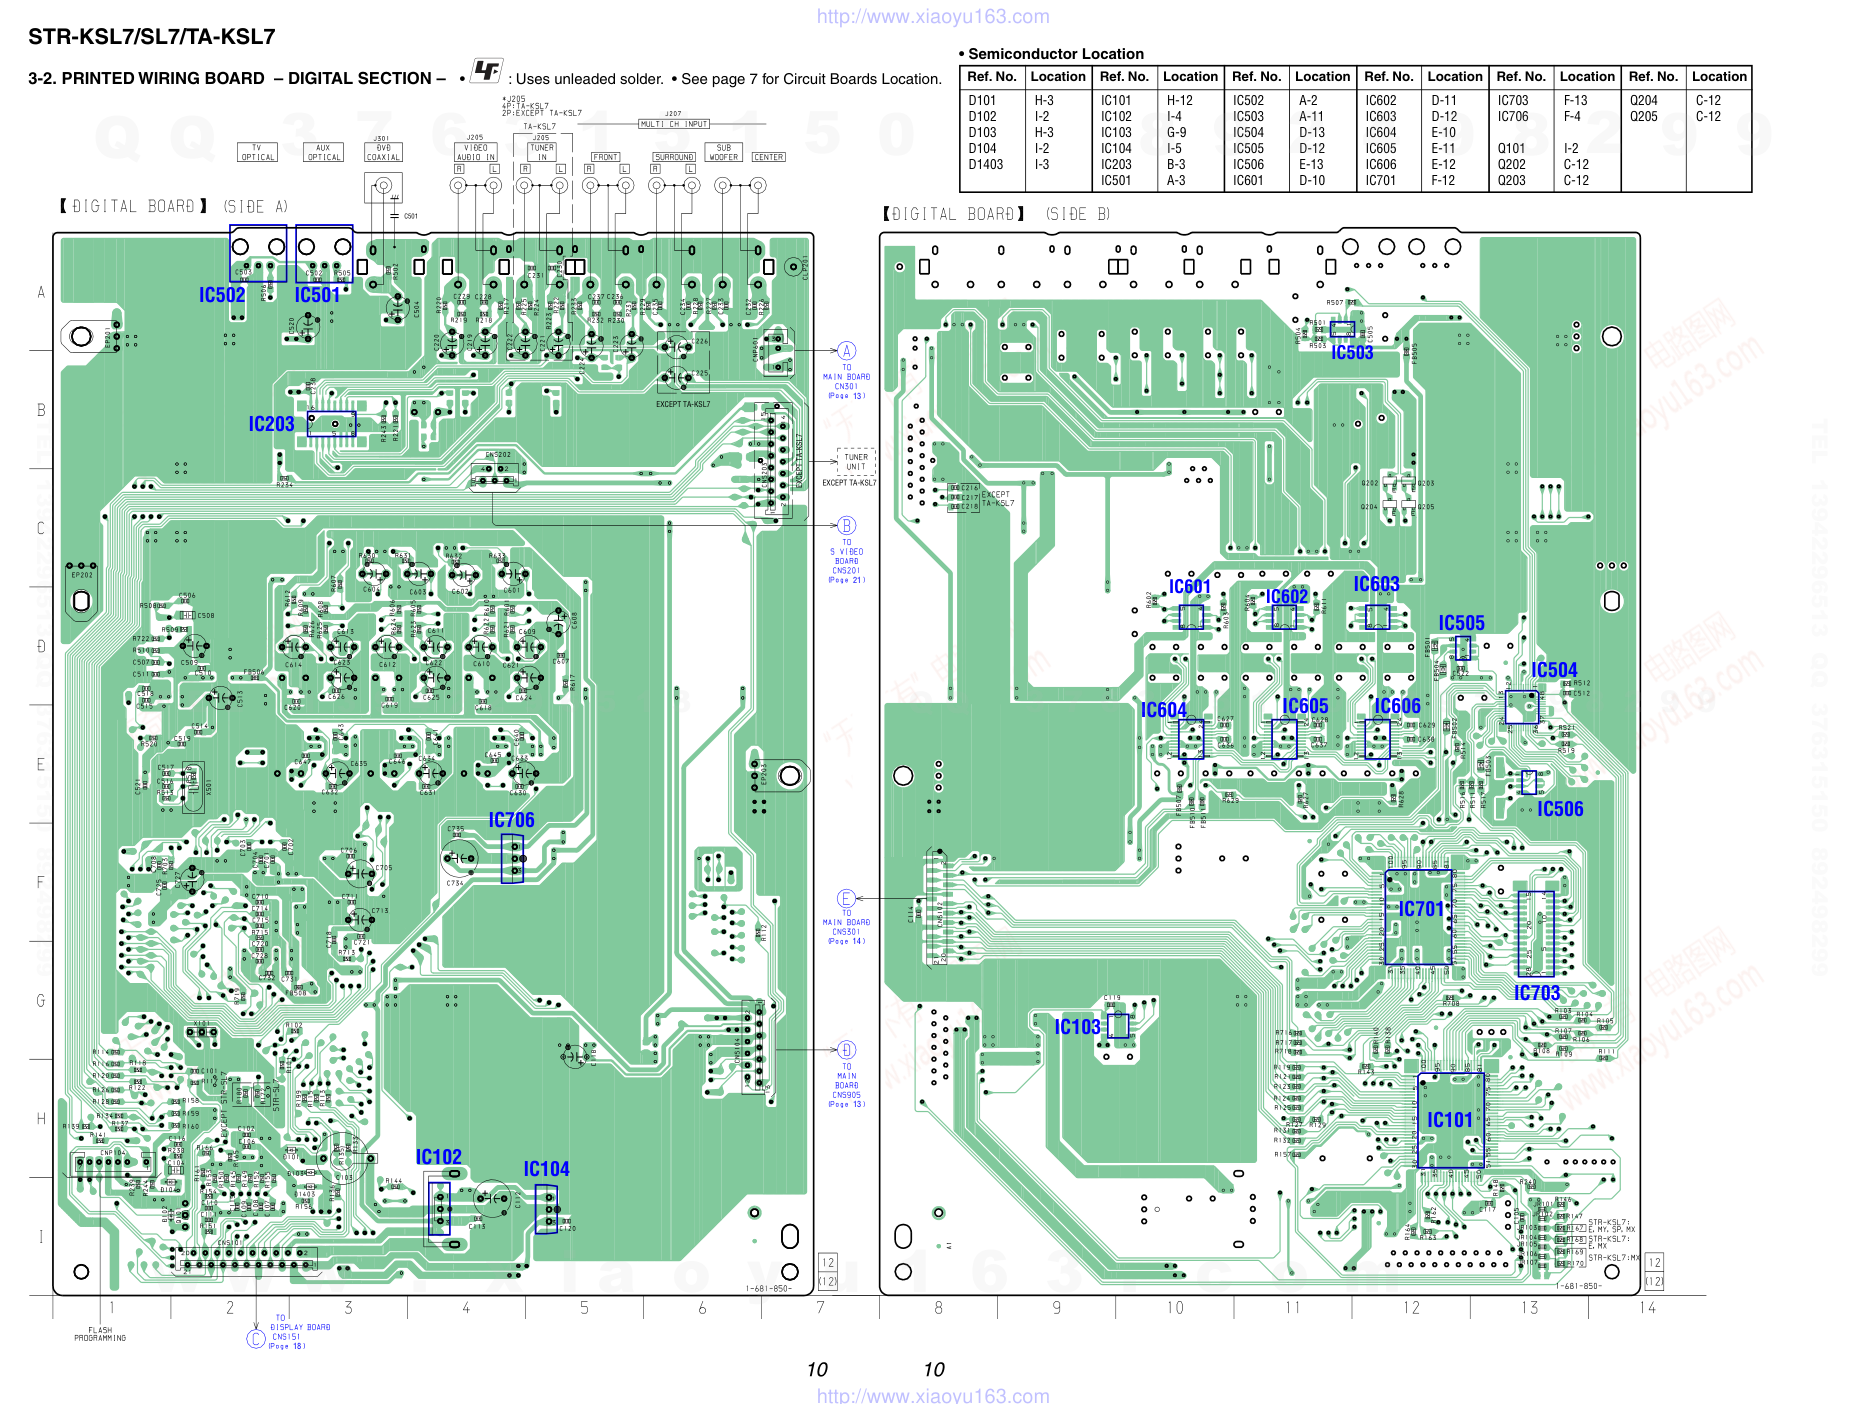
Task: Click the TUNER UNIT dashed box
Action: (x=856, y=461)
